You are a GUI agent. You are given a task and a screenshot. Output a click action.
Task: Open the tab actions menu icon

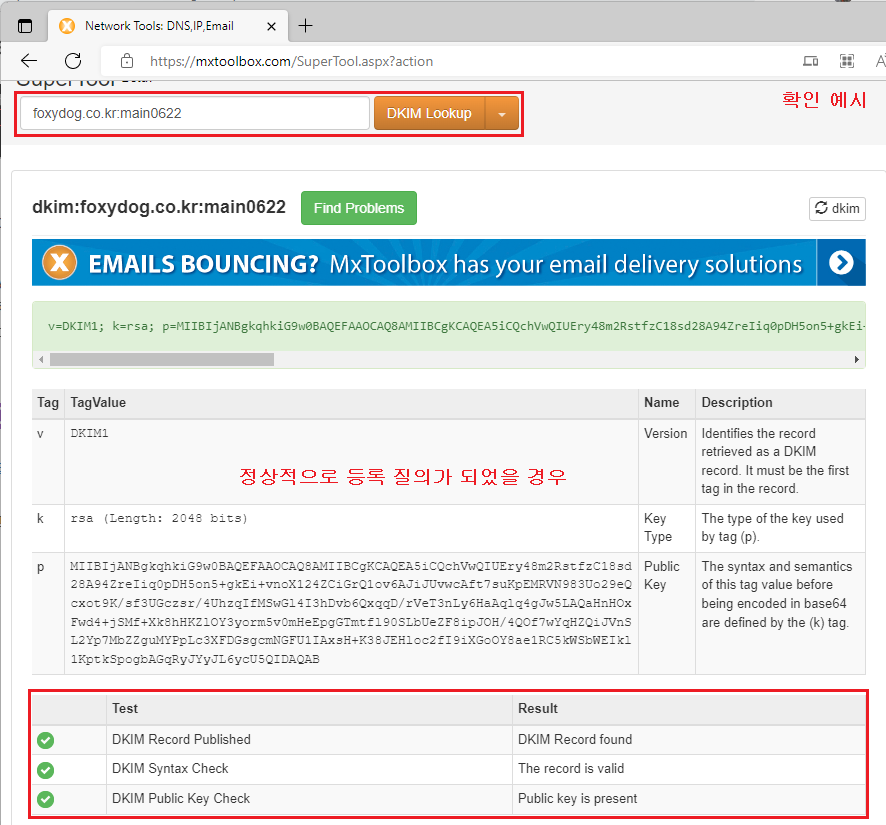coord(25,26)
